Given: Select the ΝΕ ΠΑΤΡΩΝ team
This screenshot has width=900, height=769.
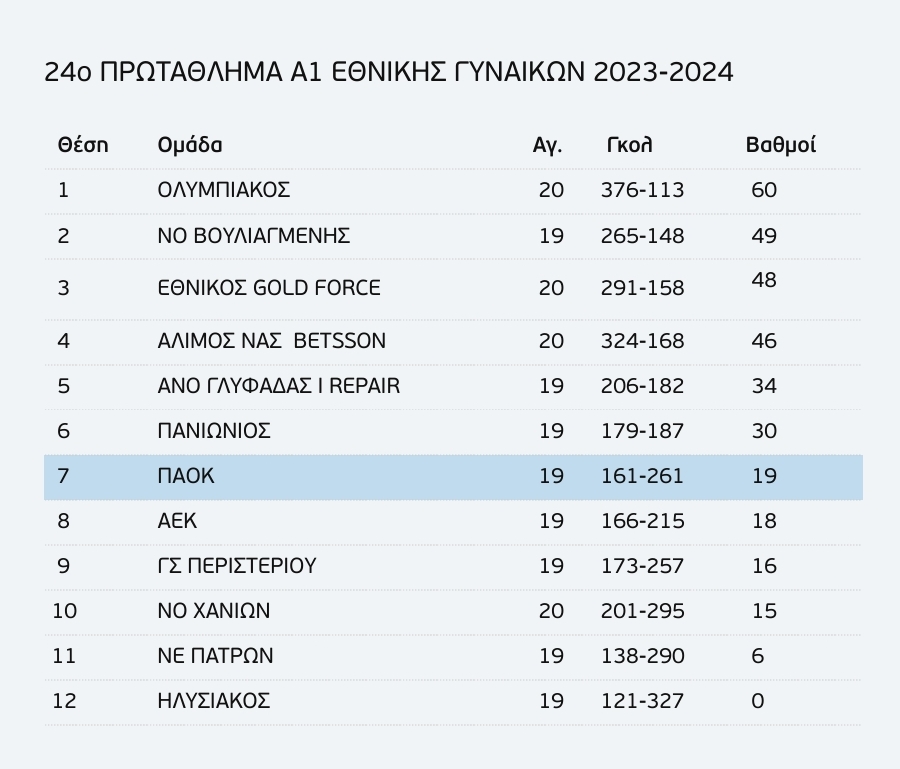Looking at the screenshot, I should point(215,655).
